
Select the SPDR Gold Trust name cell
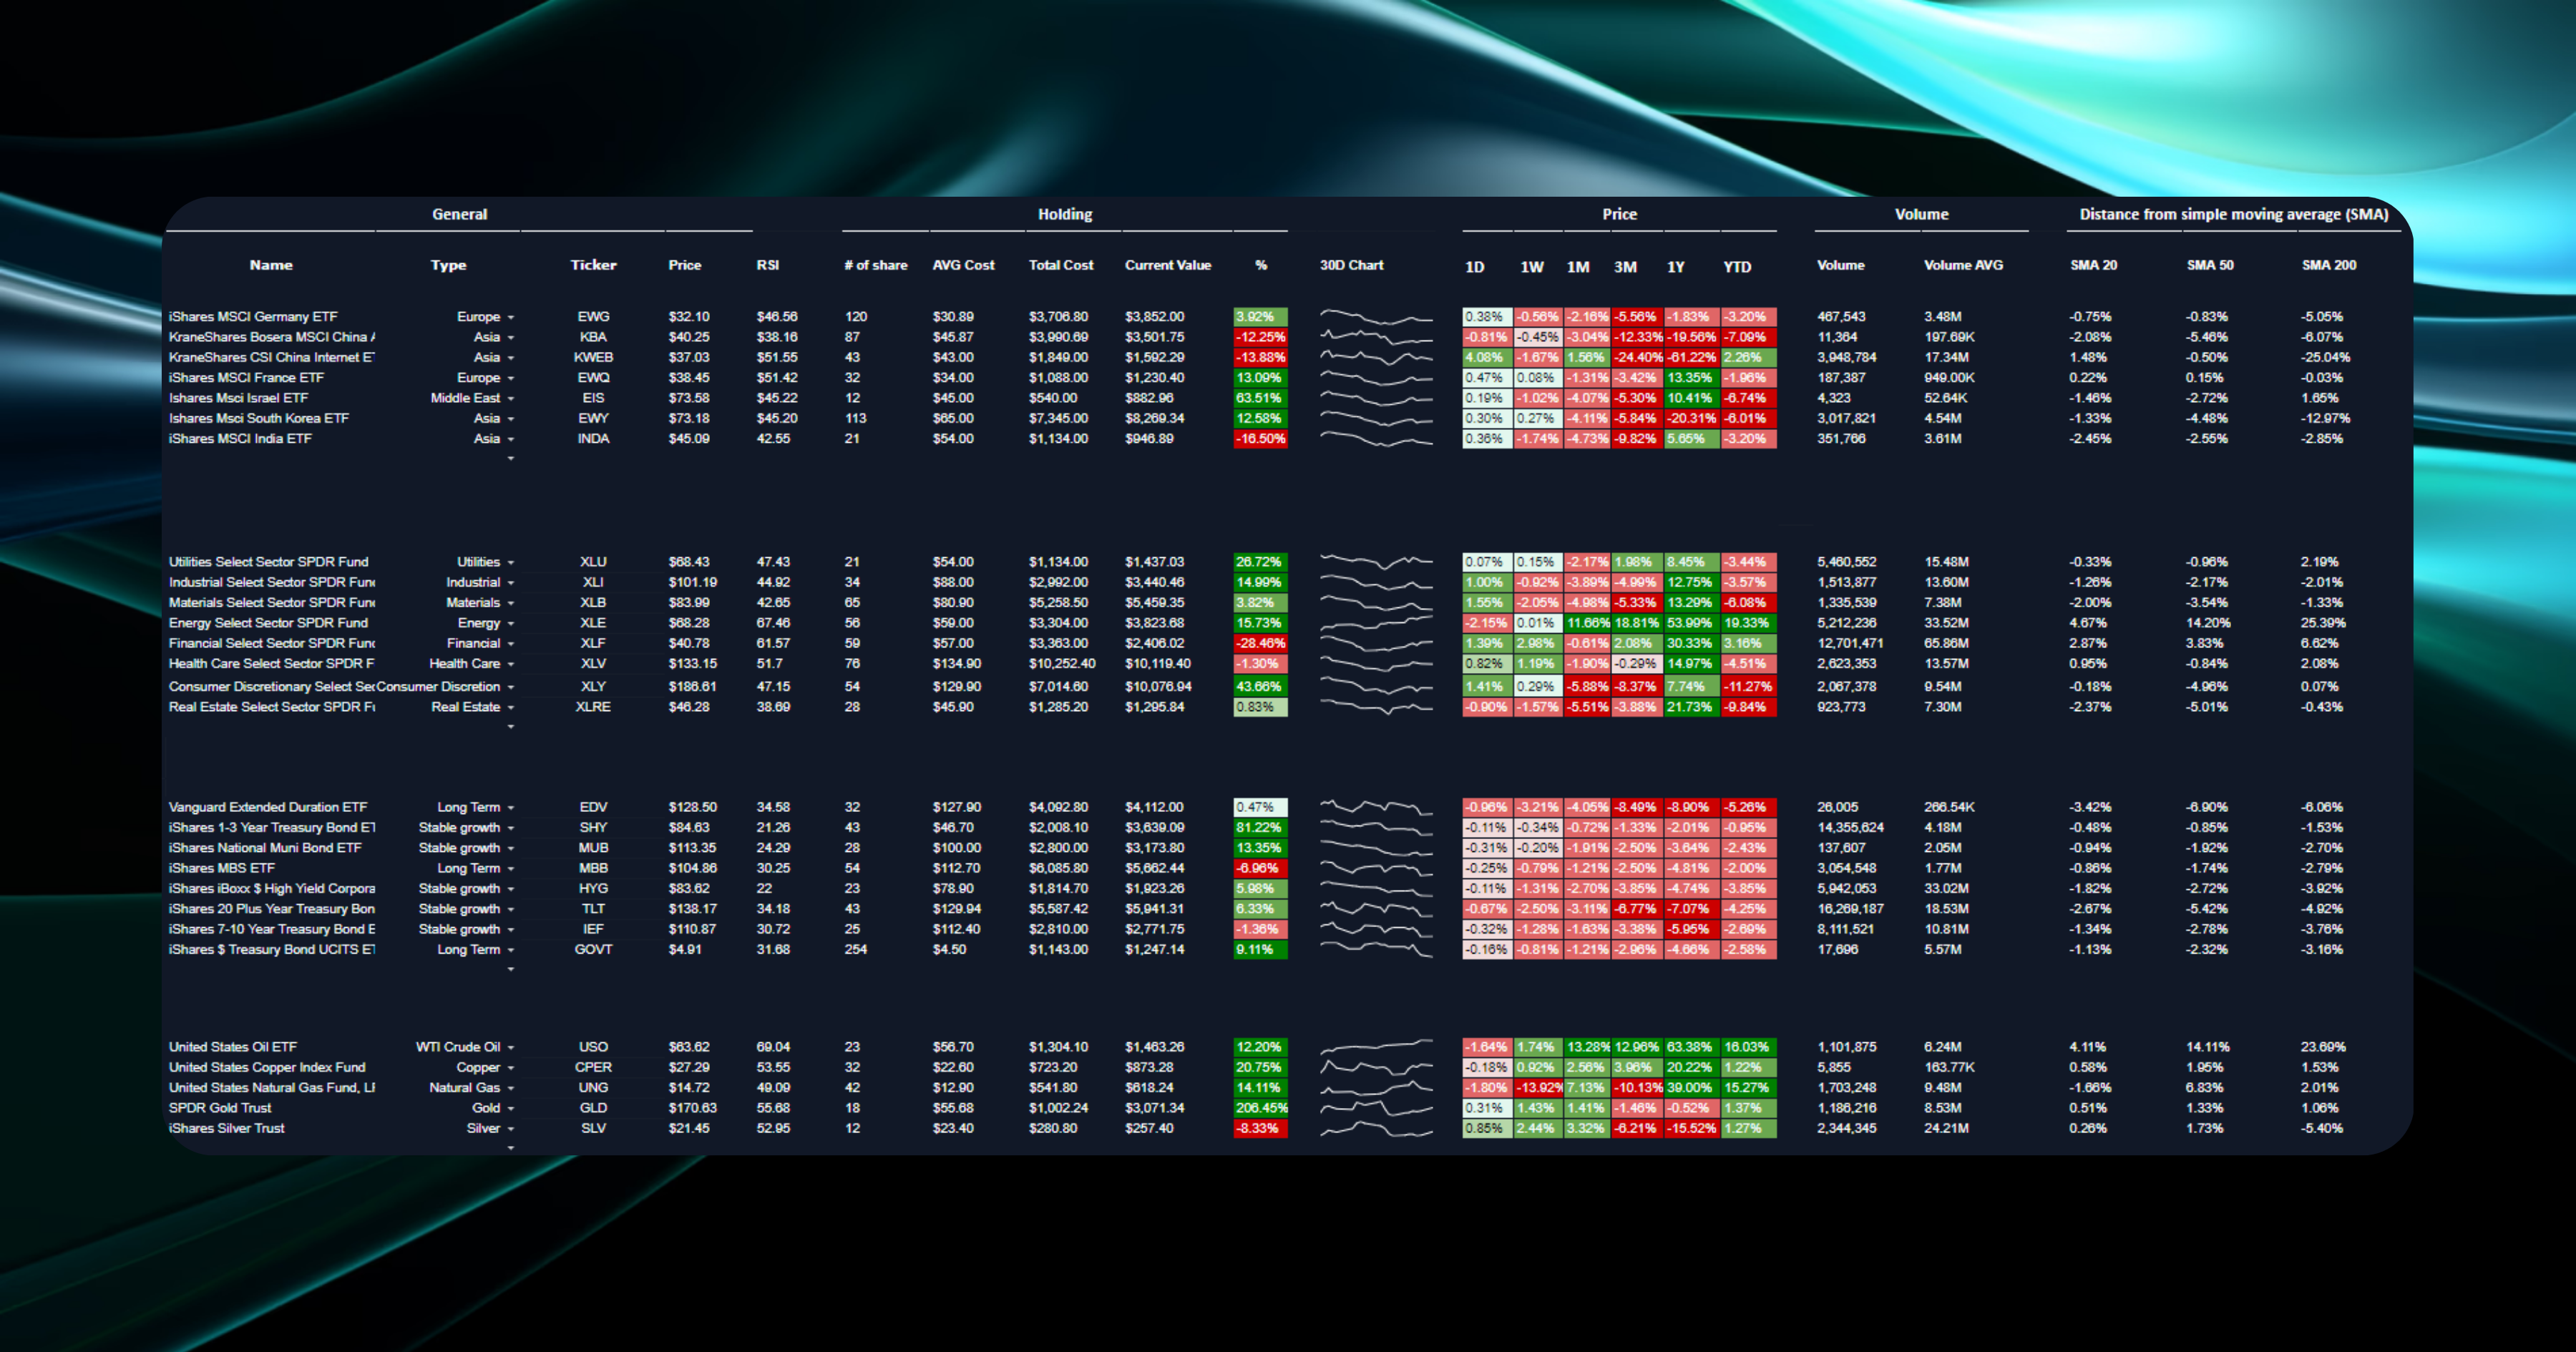220,1108
